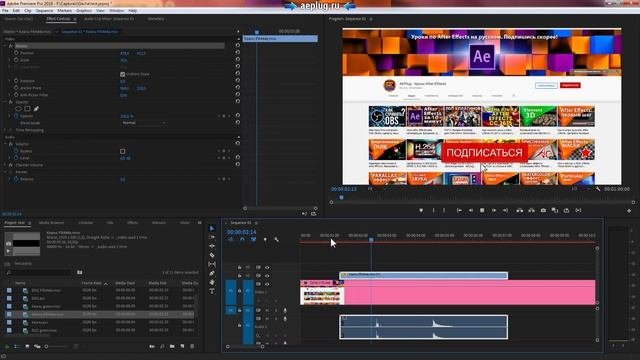
Task: Uncheck the Uniform Scale checkbox
Action: [122, 74]
